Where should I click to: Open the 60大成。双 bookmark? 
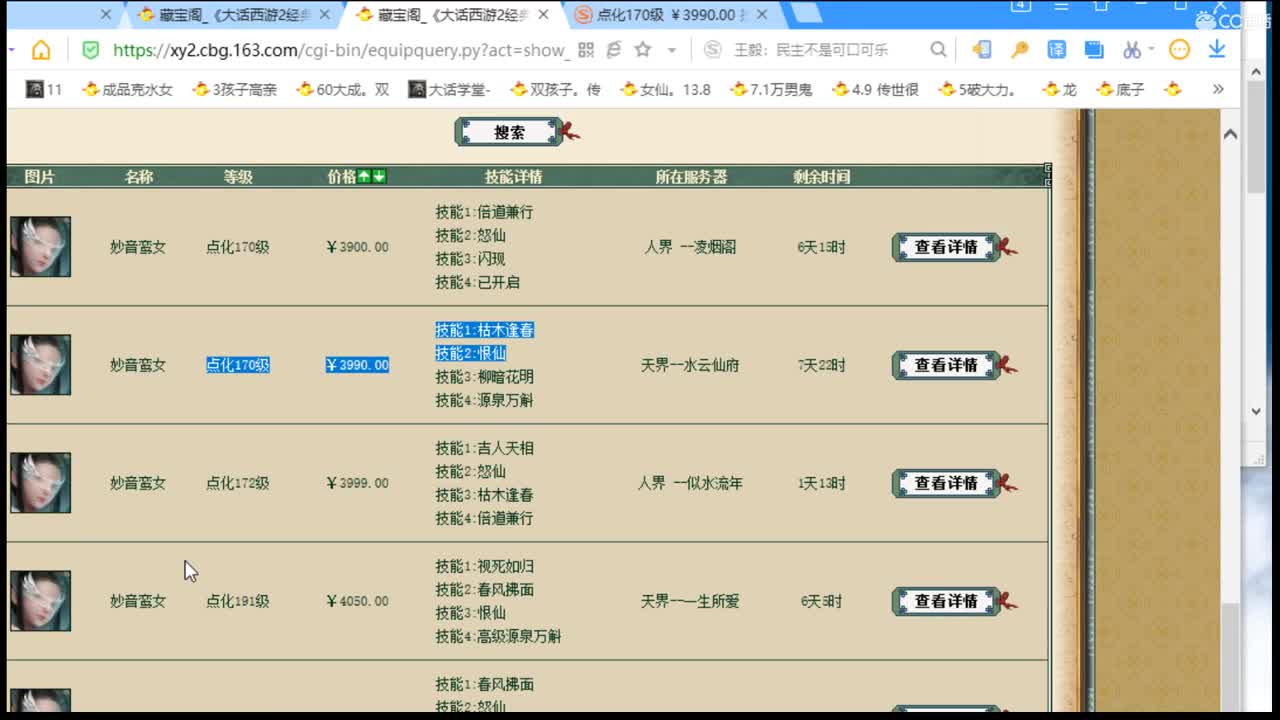coord(342,89)
